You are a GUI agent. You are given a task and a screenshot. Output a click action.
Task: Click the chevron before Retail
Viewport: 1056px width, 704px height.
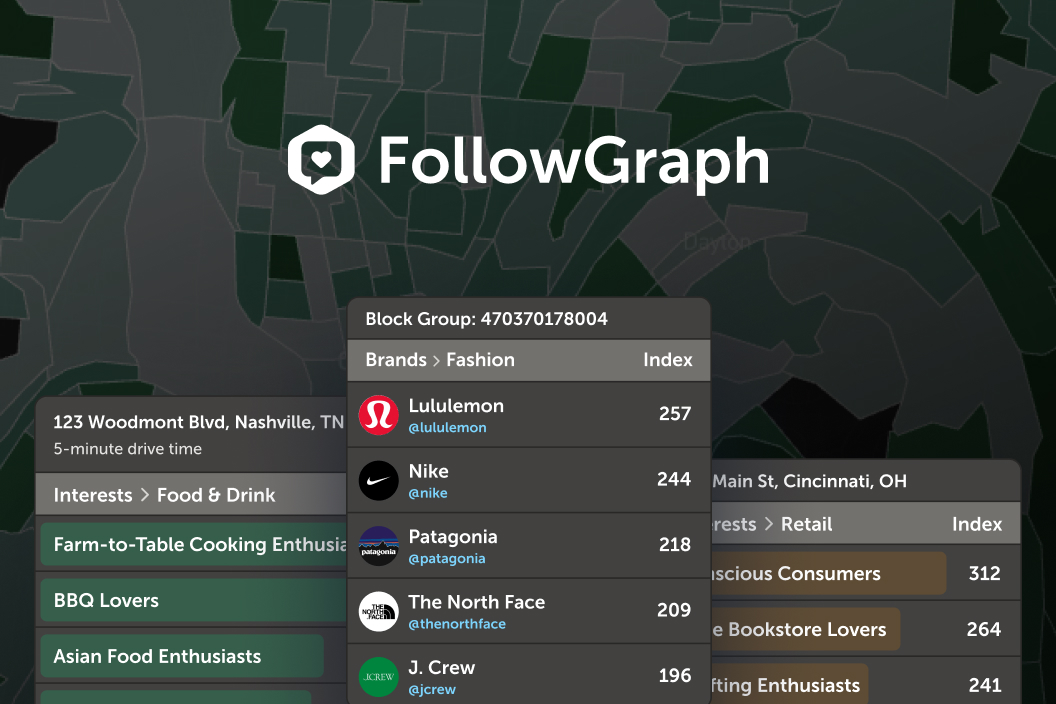[x=768, y=524]
